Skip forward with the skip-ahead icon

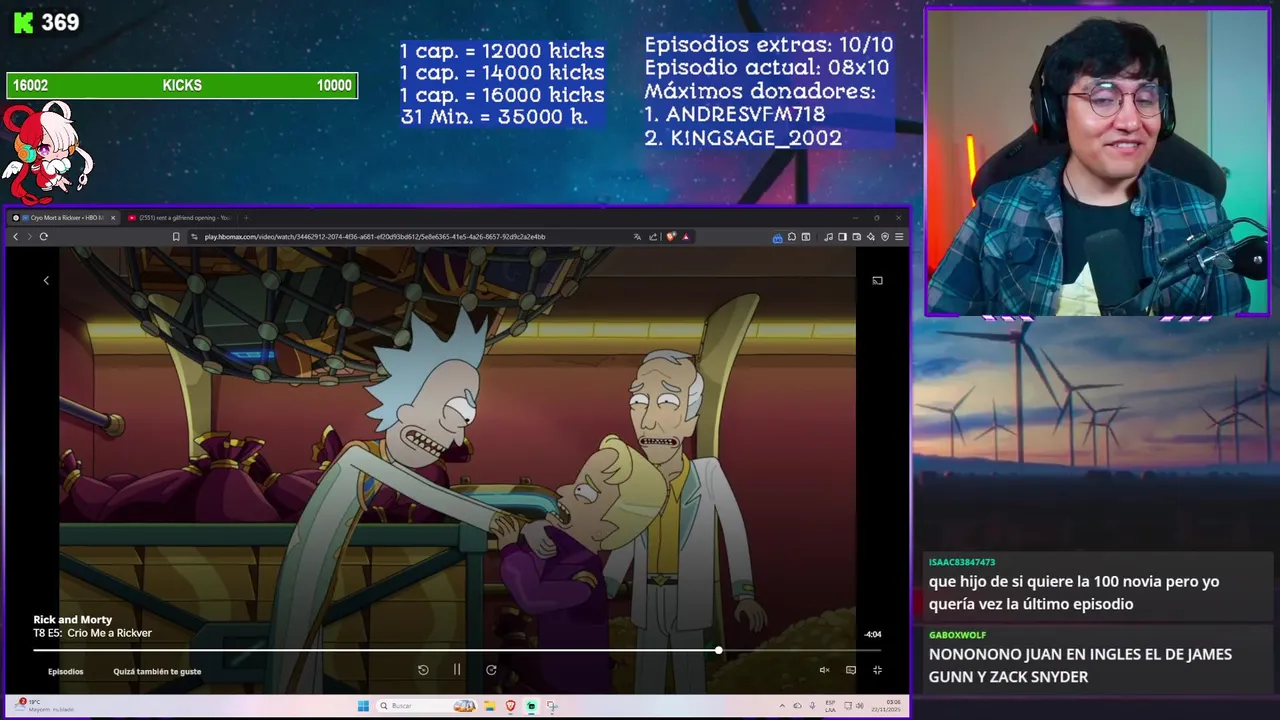click(x=491, y=670)
